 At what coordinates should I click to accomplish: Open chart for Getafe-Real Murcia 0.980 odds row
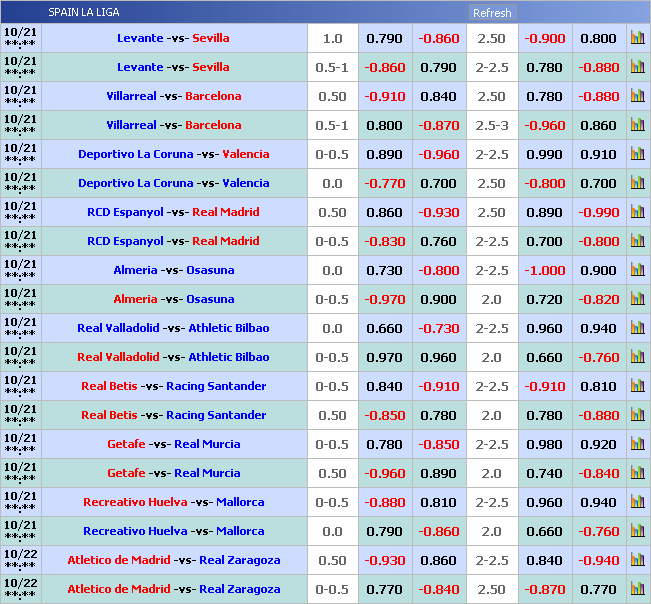637,444
